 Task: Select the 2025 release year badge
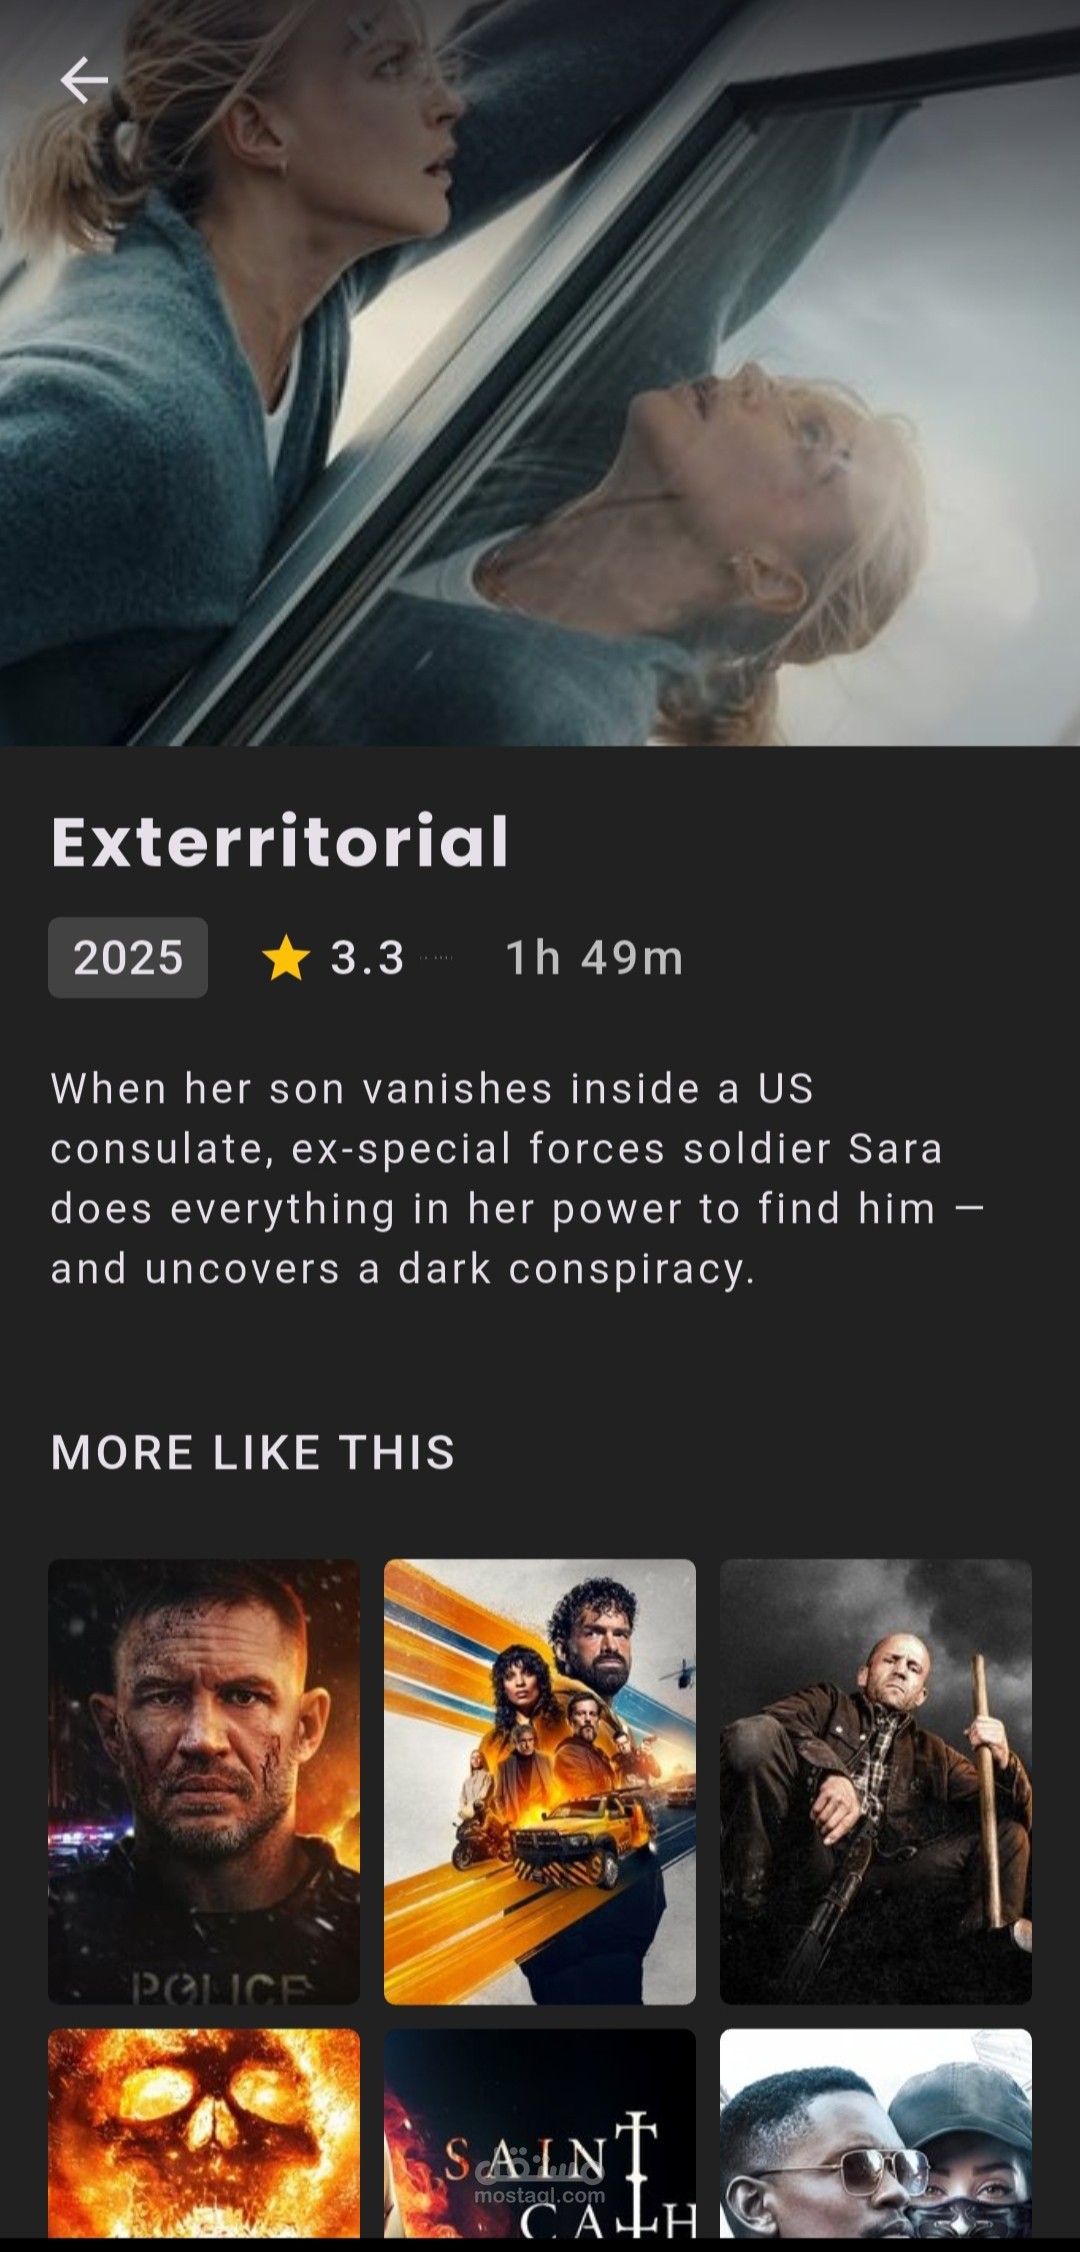tap(128, 957)
